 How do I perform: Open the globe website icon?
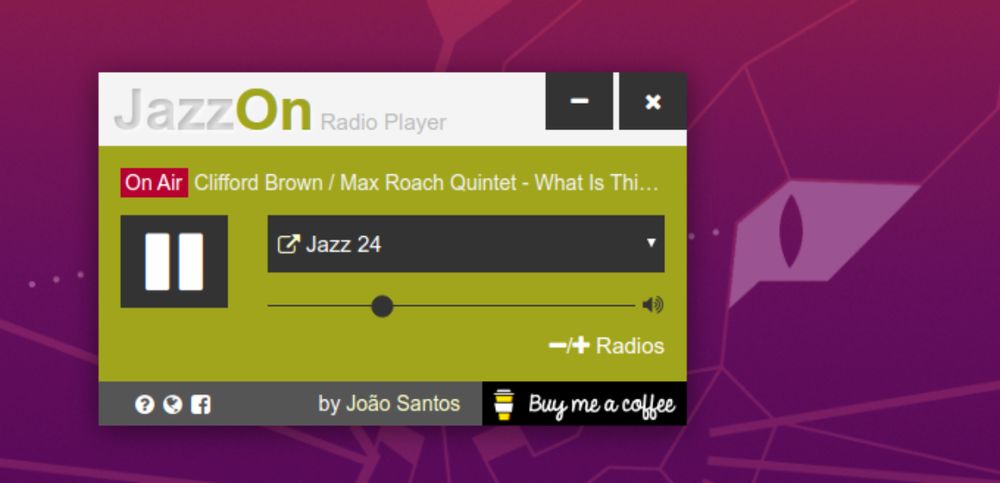[172, 405]
